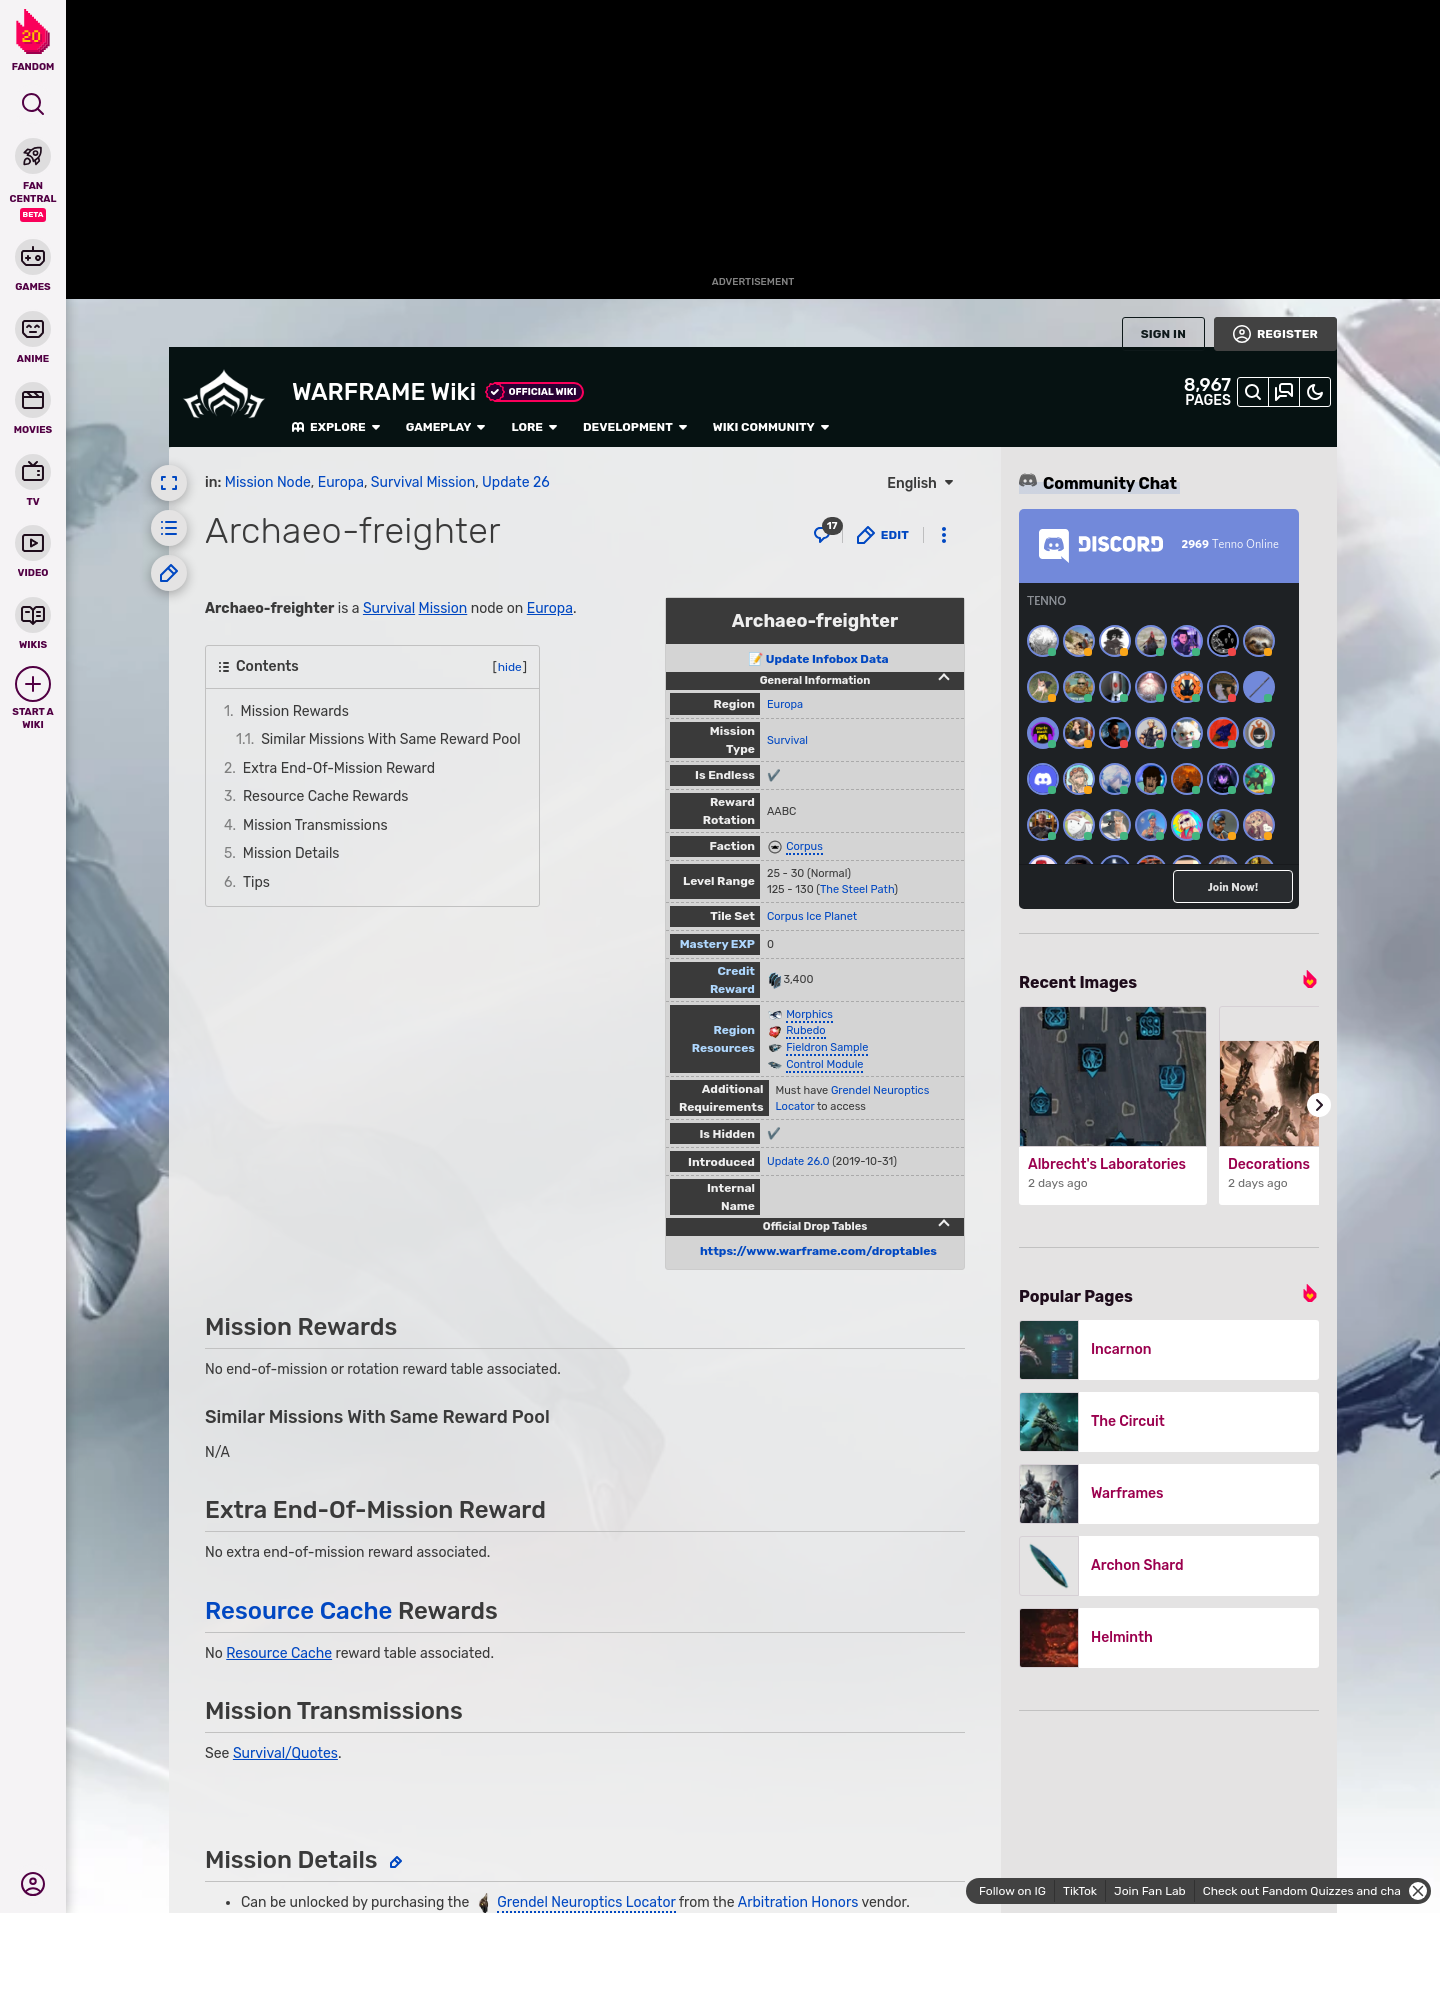Open Follow on IG link
The image size is (1440, 2000).
(x=1012, y=1891)
